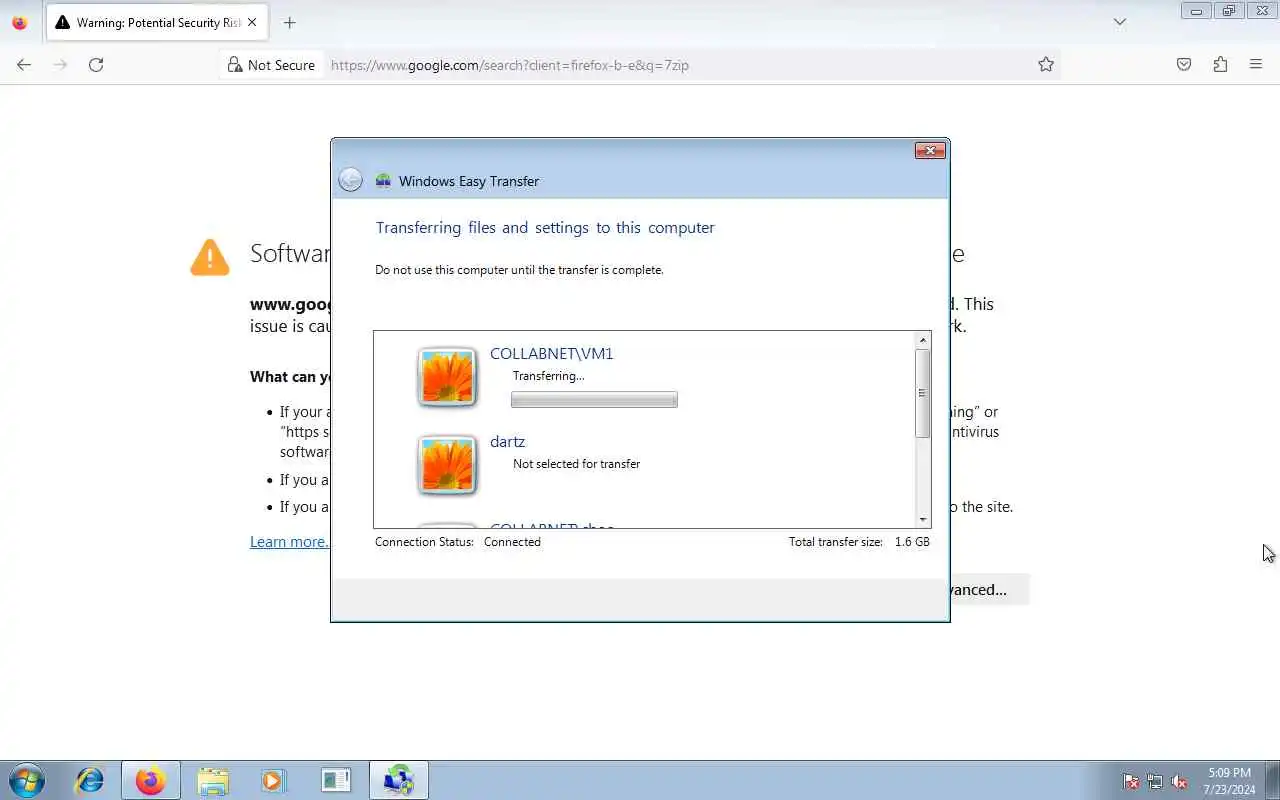
Task: Open the Windows Start menu
Action: (26, 780)
